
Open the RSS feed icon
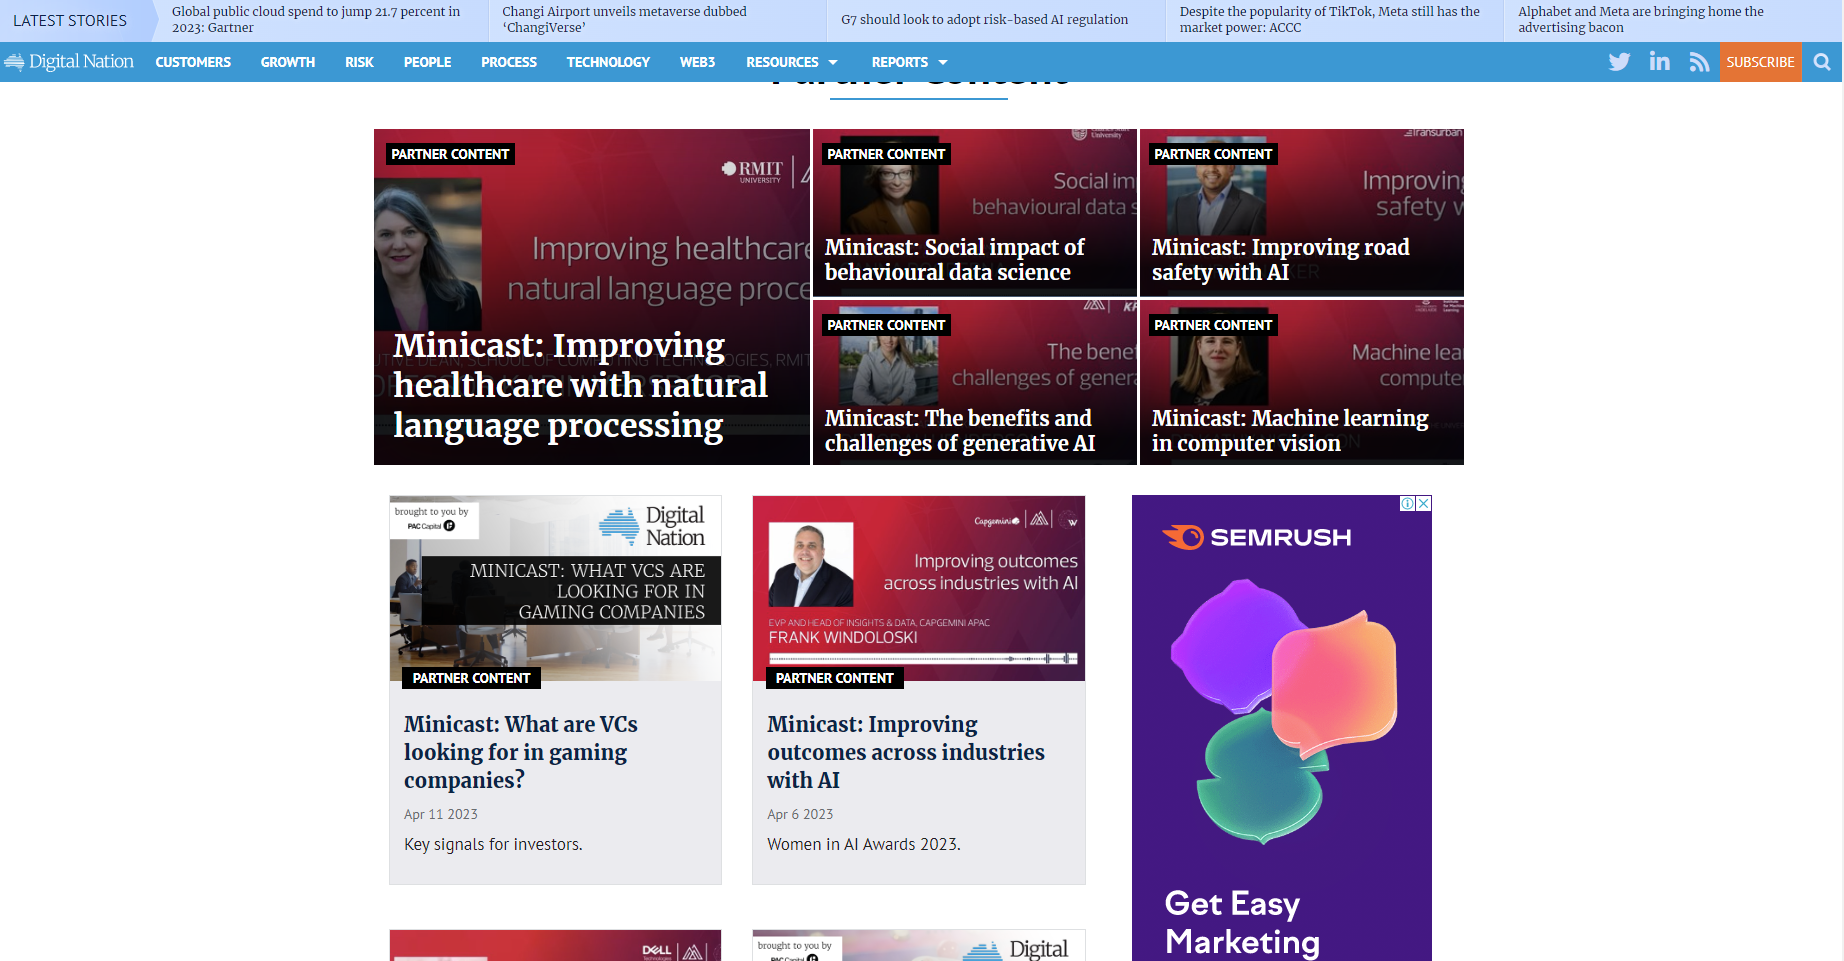[x=1699, y=62]
